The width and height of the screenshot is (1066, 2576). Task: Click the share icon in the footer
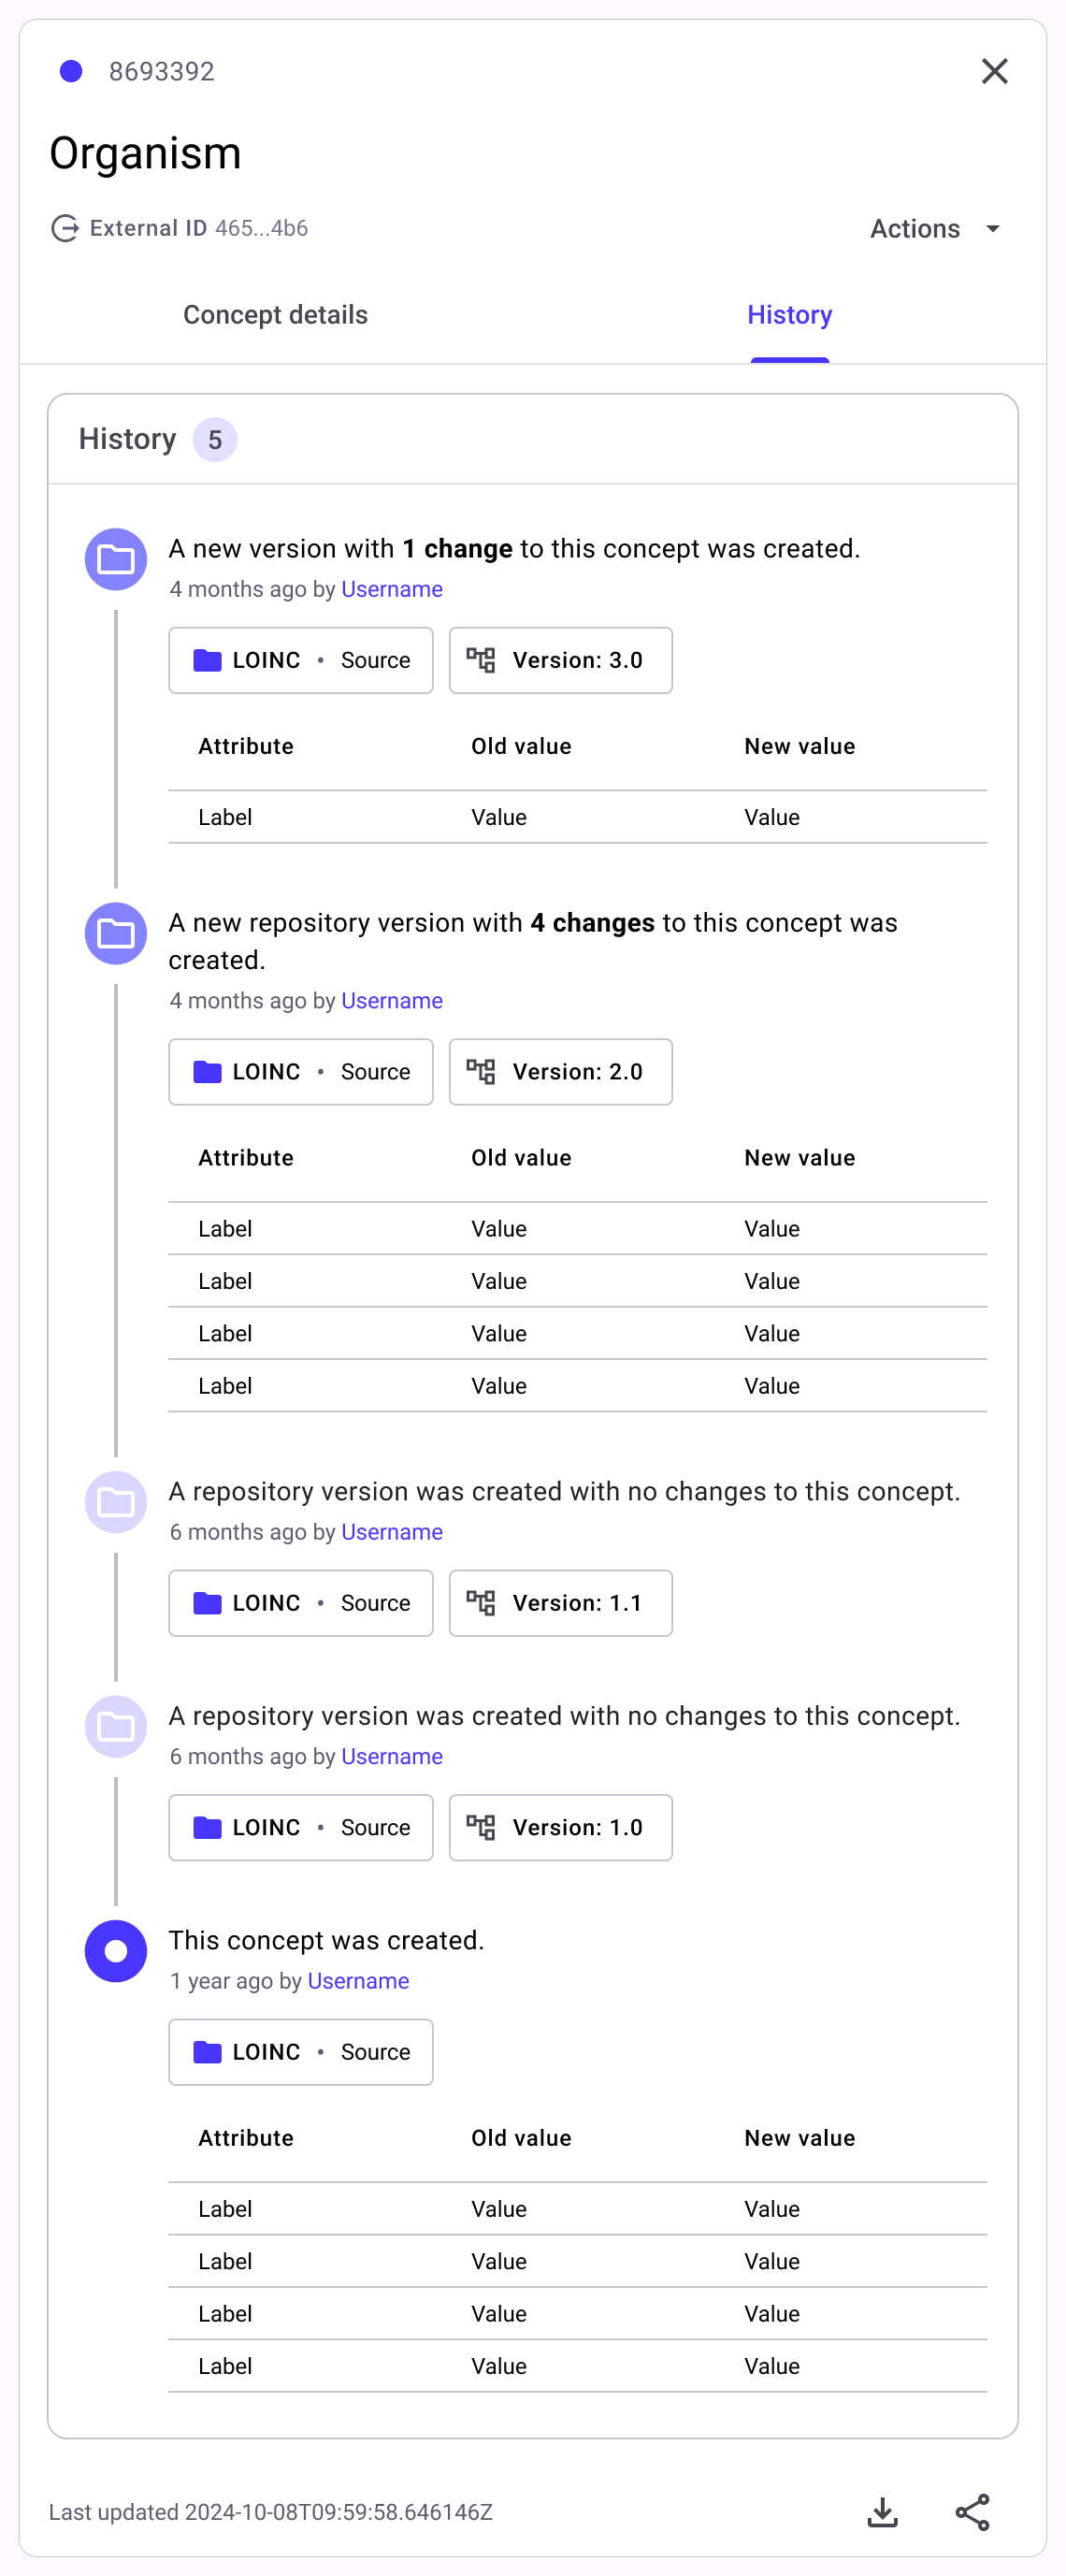point(972,2512)
